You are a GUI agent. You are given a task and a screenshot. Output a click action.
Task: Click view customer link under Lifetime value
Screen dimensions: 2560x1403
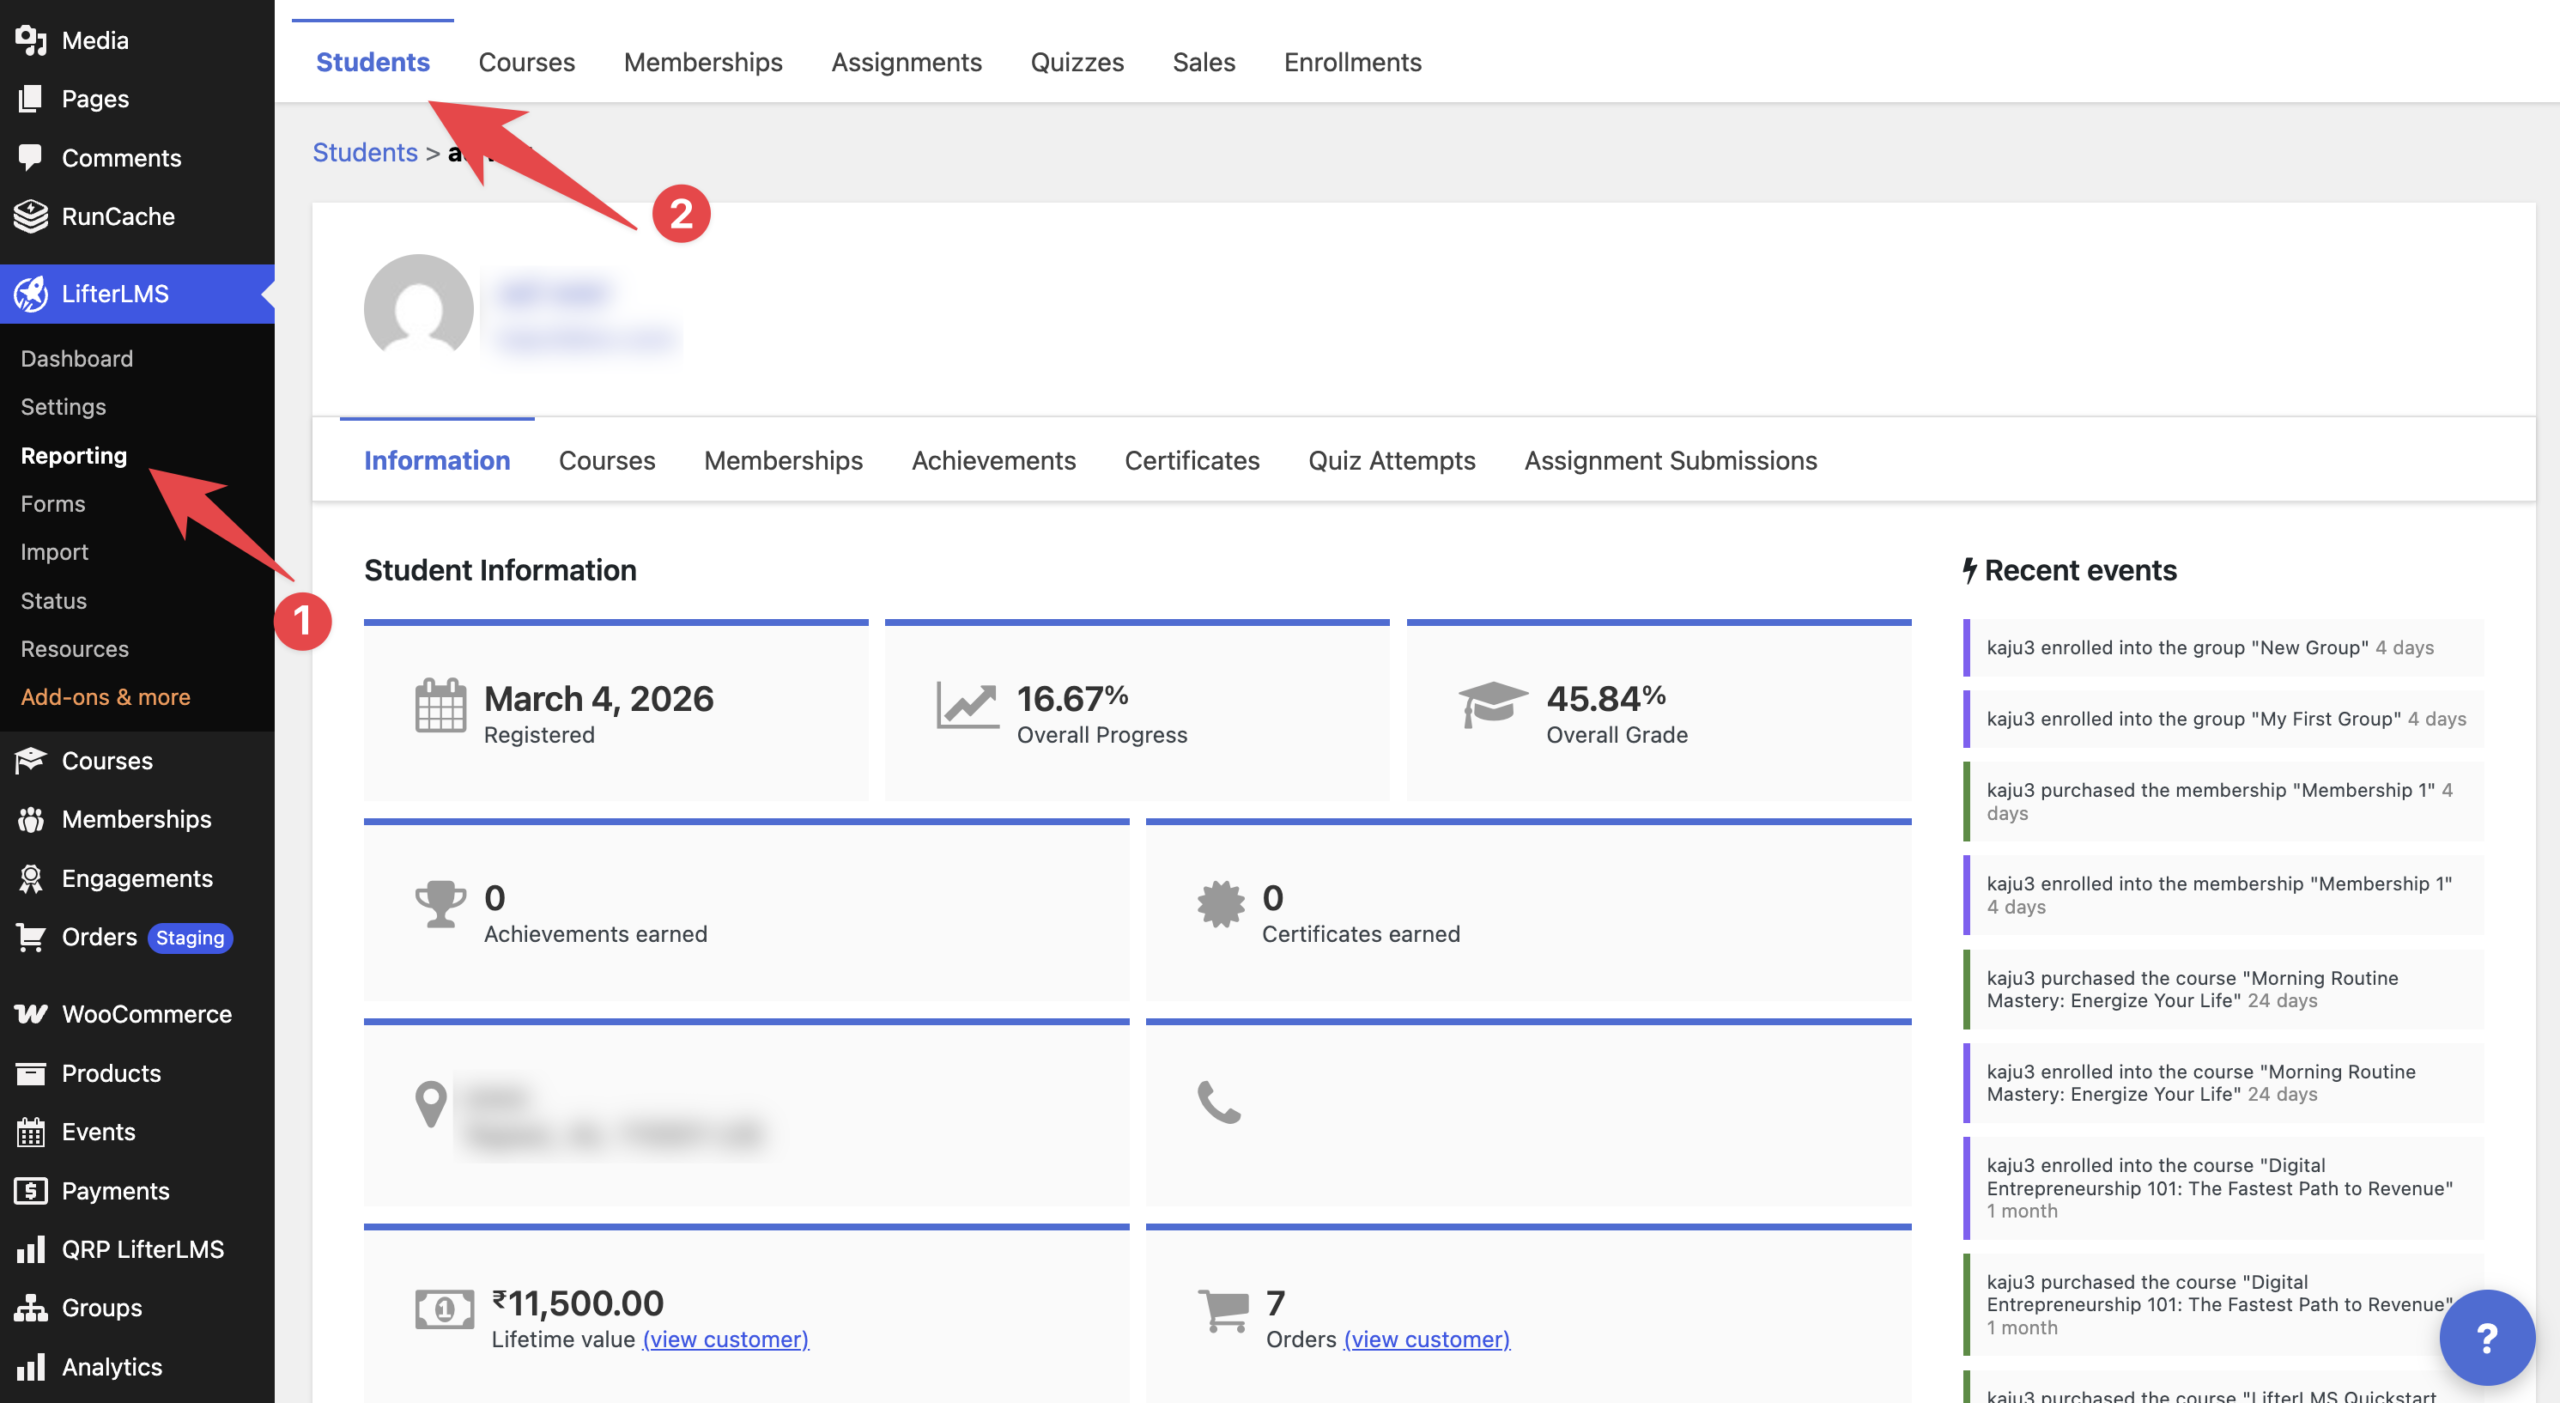(x=726, y=1339)
